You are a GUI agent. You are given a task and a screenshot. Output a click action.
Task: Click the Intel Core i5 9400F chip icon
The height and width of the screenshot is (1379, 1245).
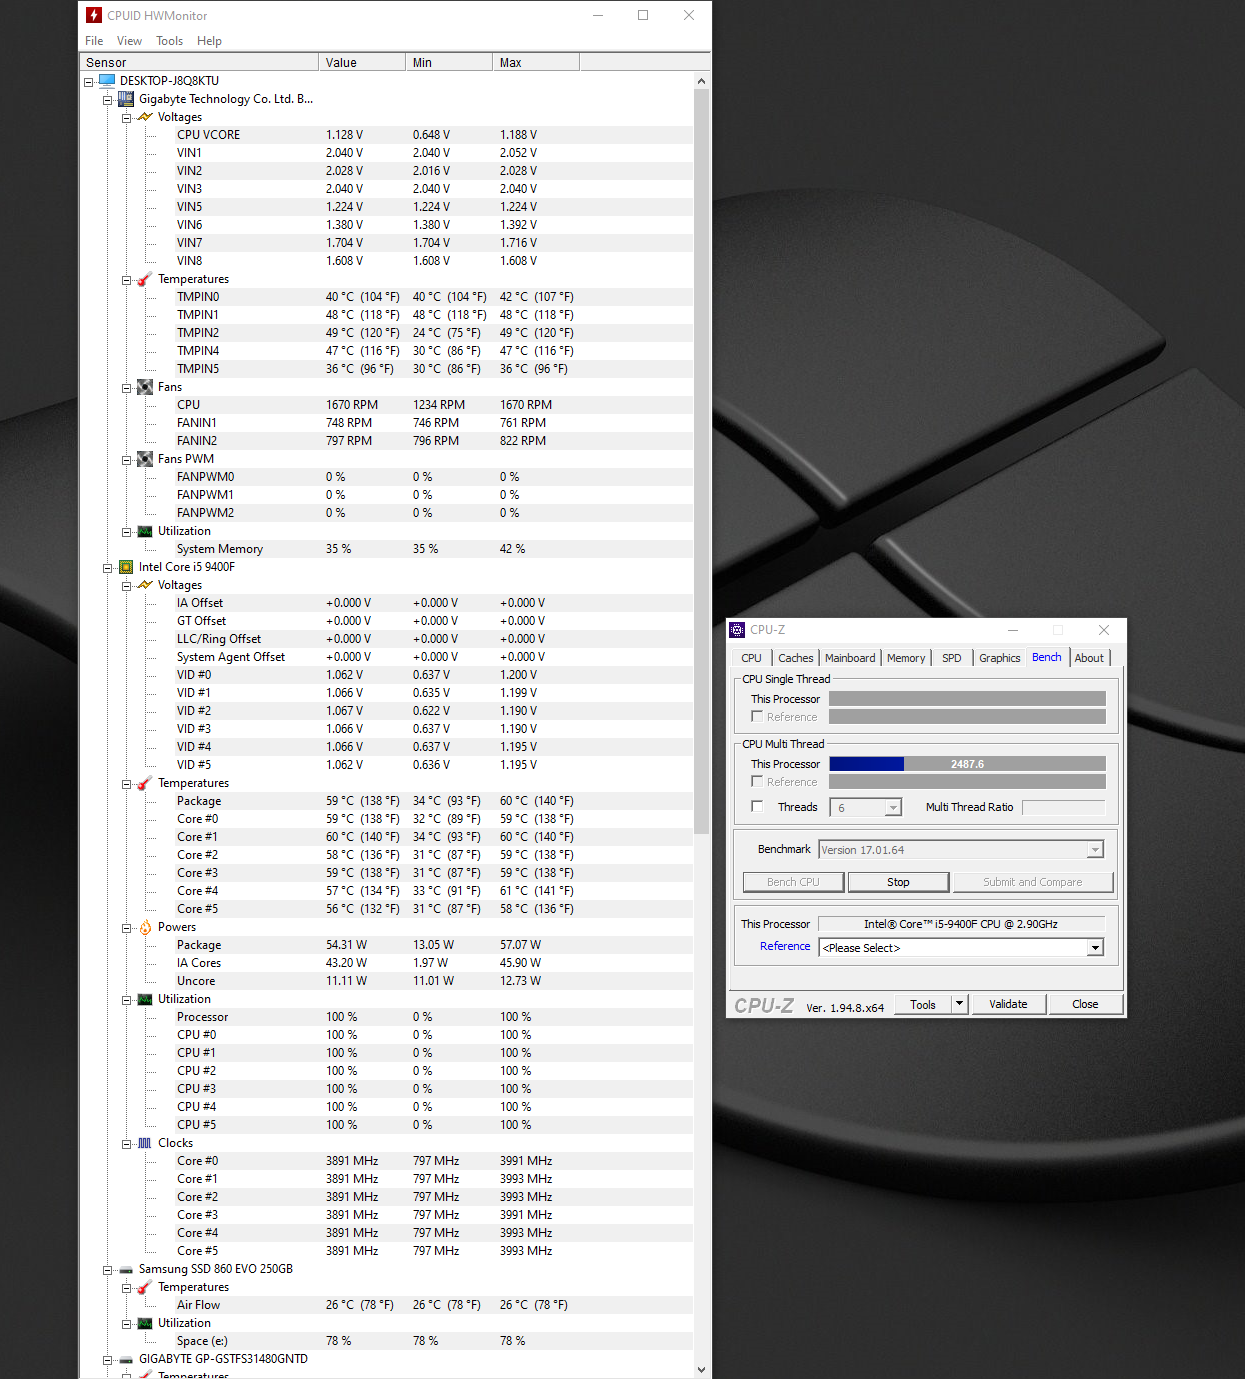(126, 567)
